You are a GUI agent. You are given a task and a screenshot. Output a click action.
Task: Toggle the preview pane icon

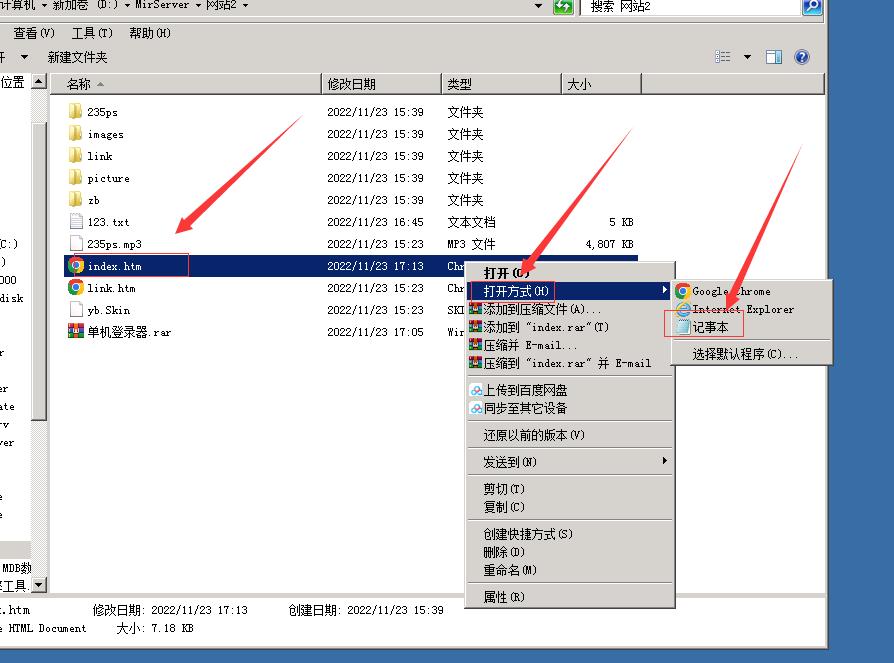click(774, 56)
